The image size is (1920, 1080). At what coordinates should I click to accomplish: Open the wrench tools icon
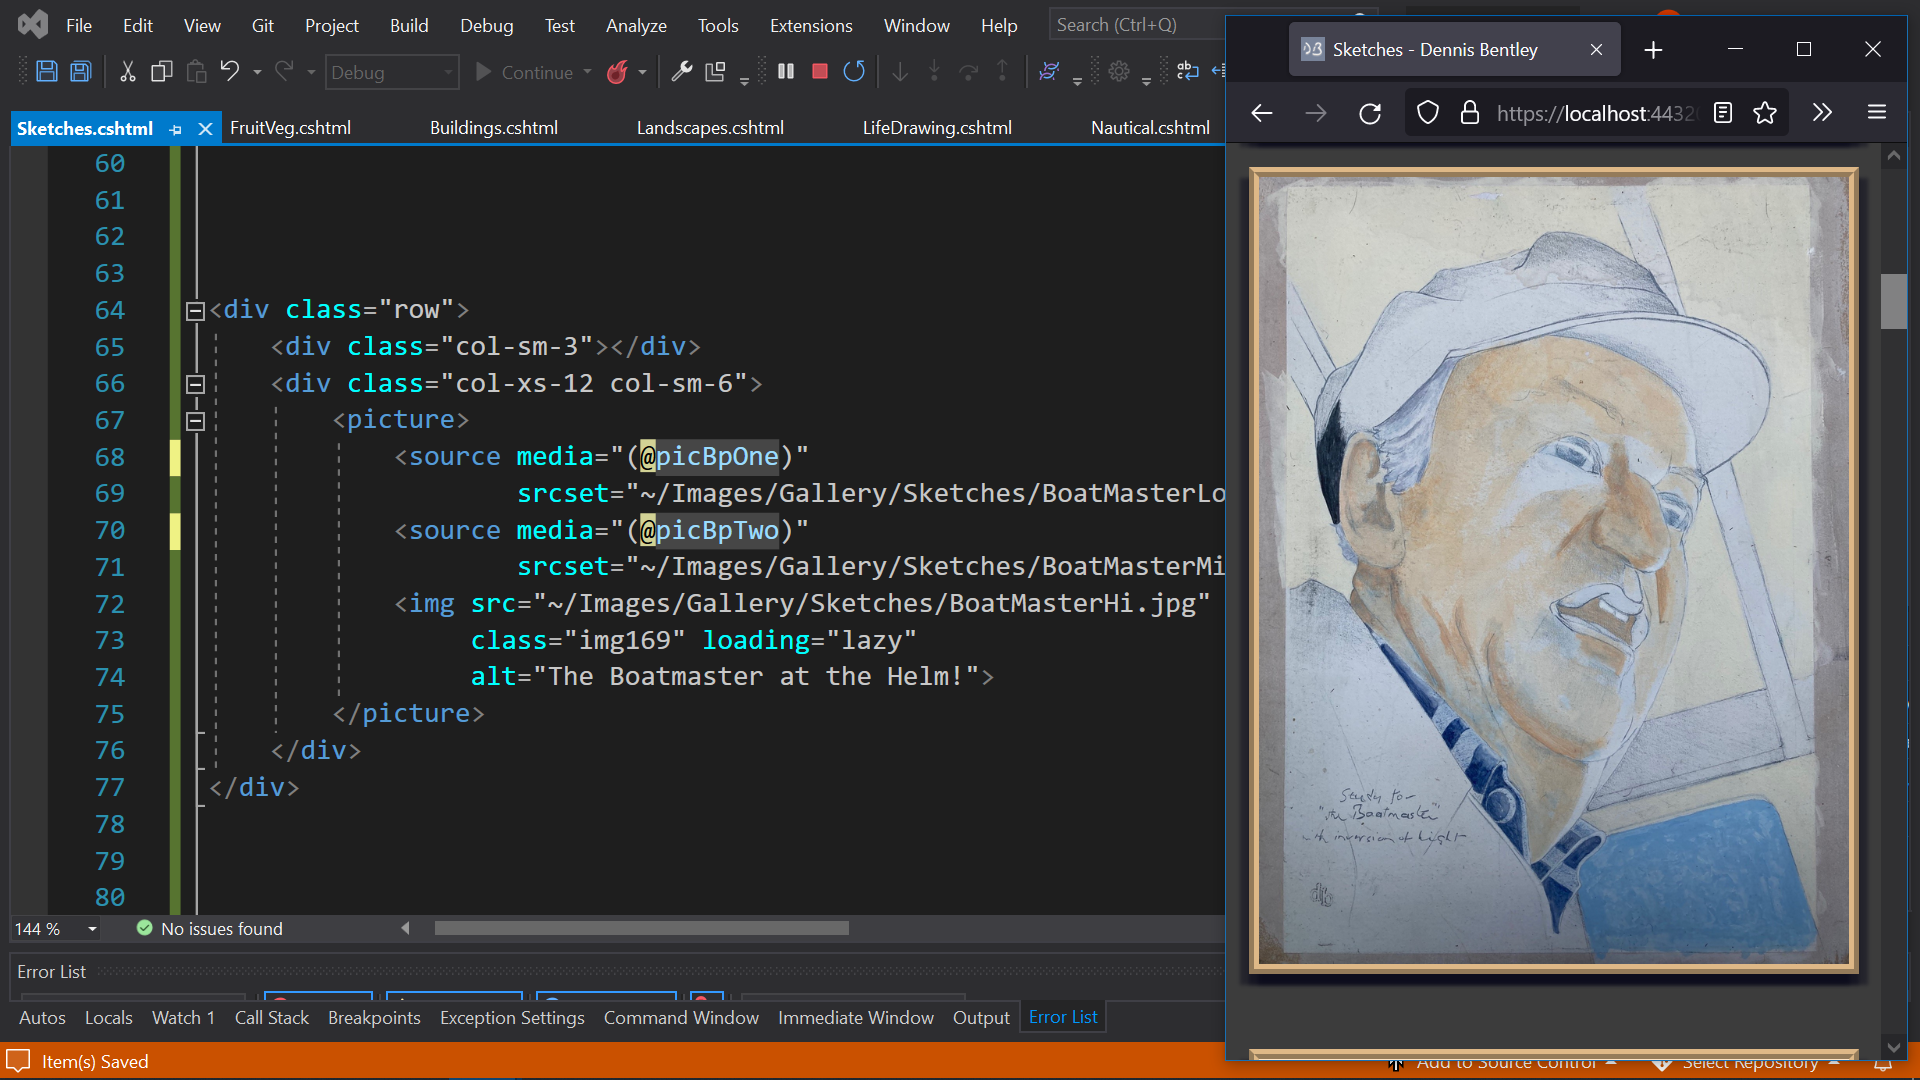coord(682,72)
